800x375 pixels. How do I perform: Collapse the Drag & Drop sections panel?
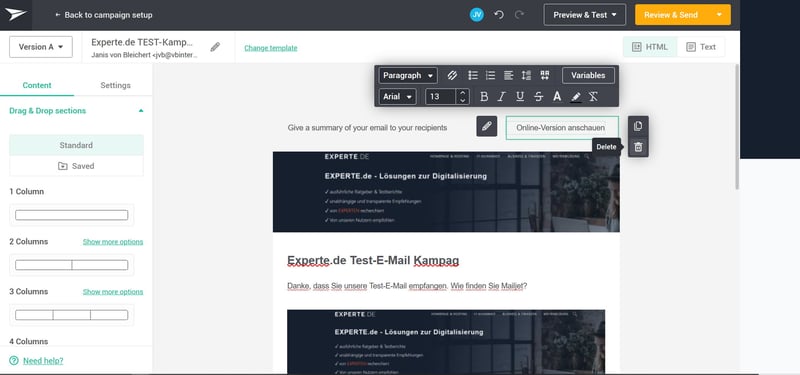click(141, 111)
